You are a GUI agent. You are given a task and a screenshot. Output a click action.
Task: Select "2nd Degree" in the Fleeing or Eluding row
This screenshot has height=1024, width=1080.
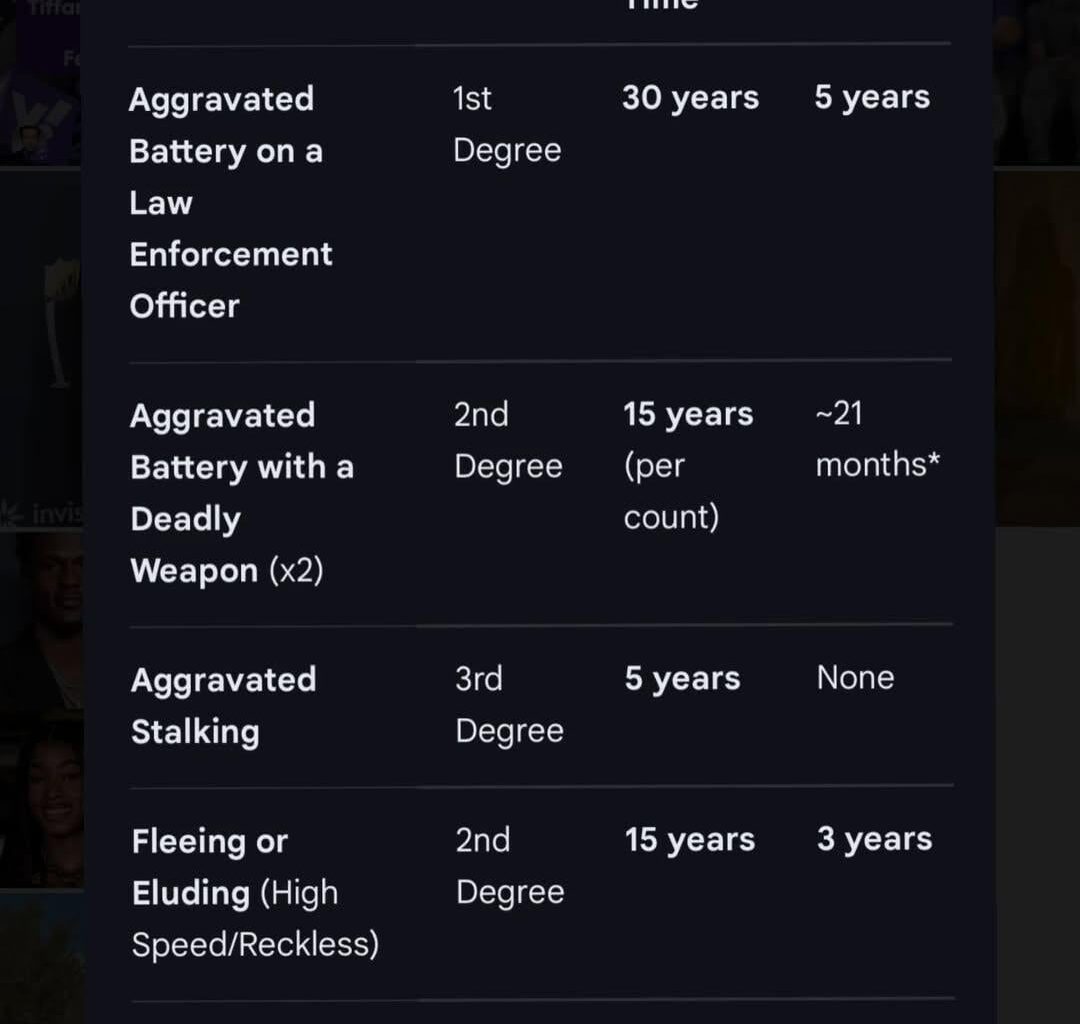tap(509, 865)
